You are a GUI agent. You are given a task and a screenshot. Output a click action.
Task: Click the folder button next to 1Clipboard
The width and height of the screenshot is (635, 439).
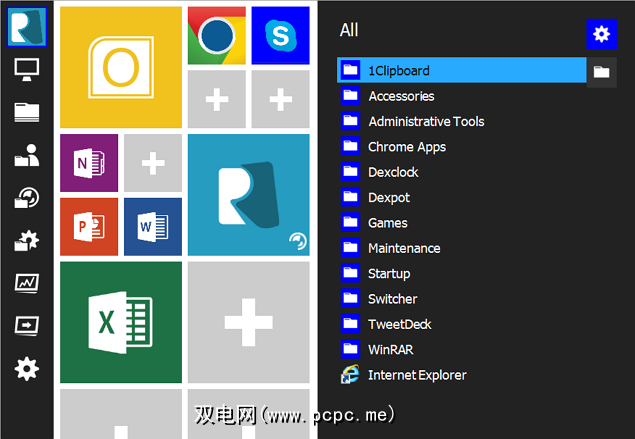coord(601,72)
